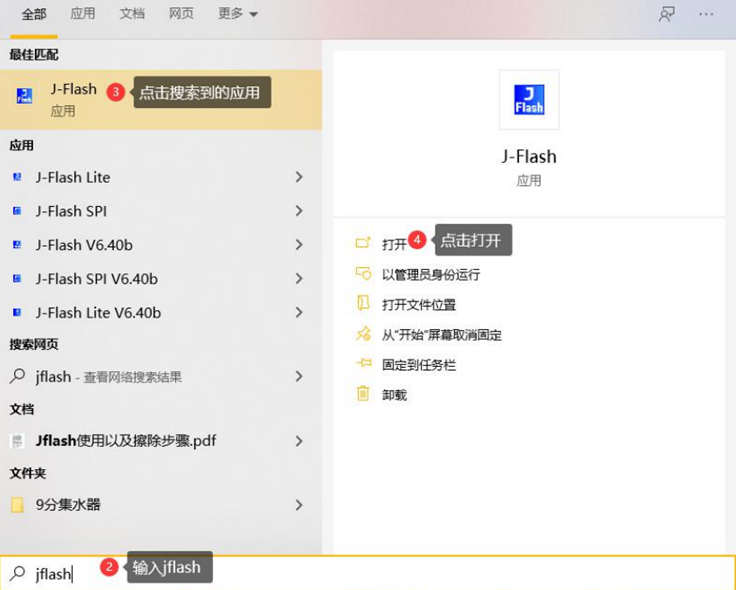Open the feedback person icon at top right
Screen dimensions: 736x590
(x=667, y=14)
